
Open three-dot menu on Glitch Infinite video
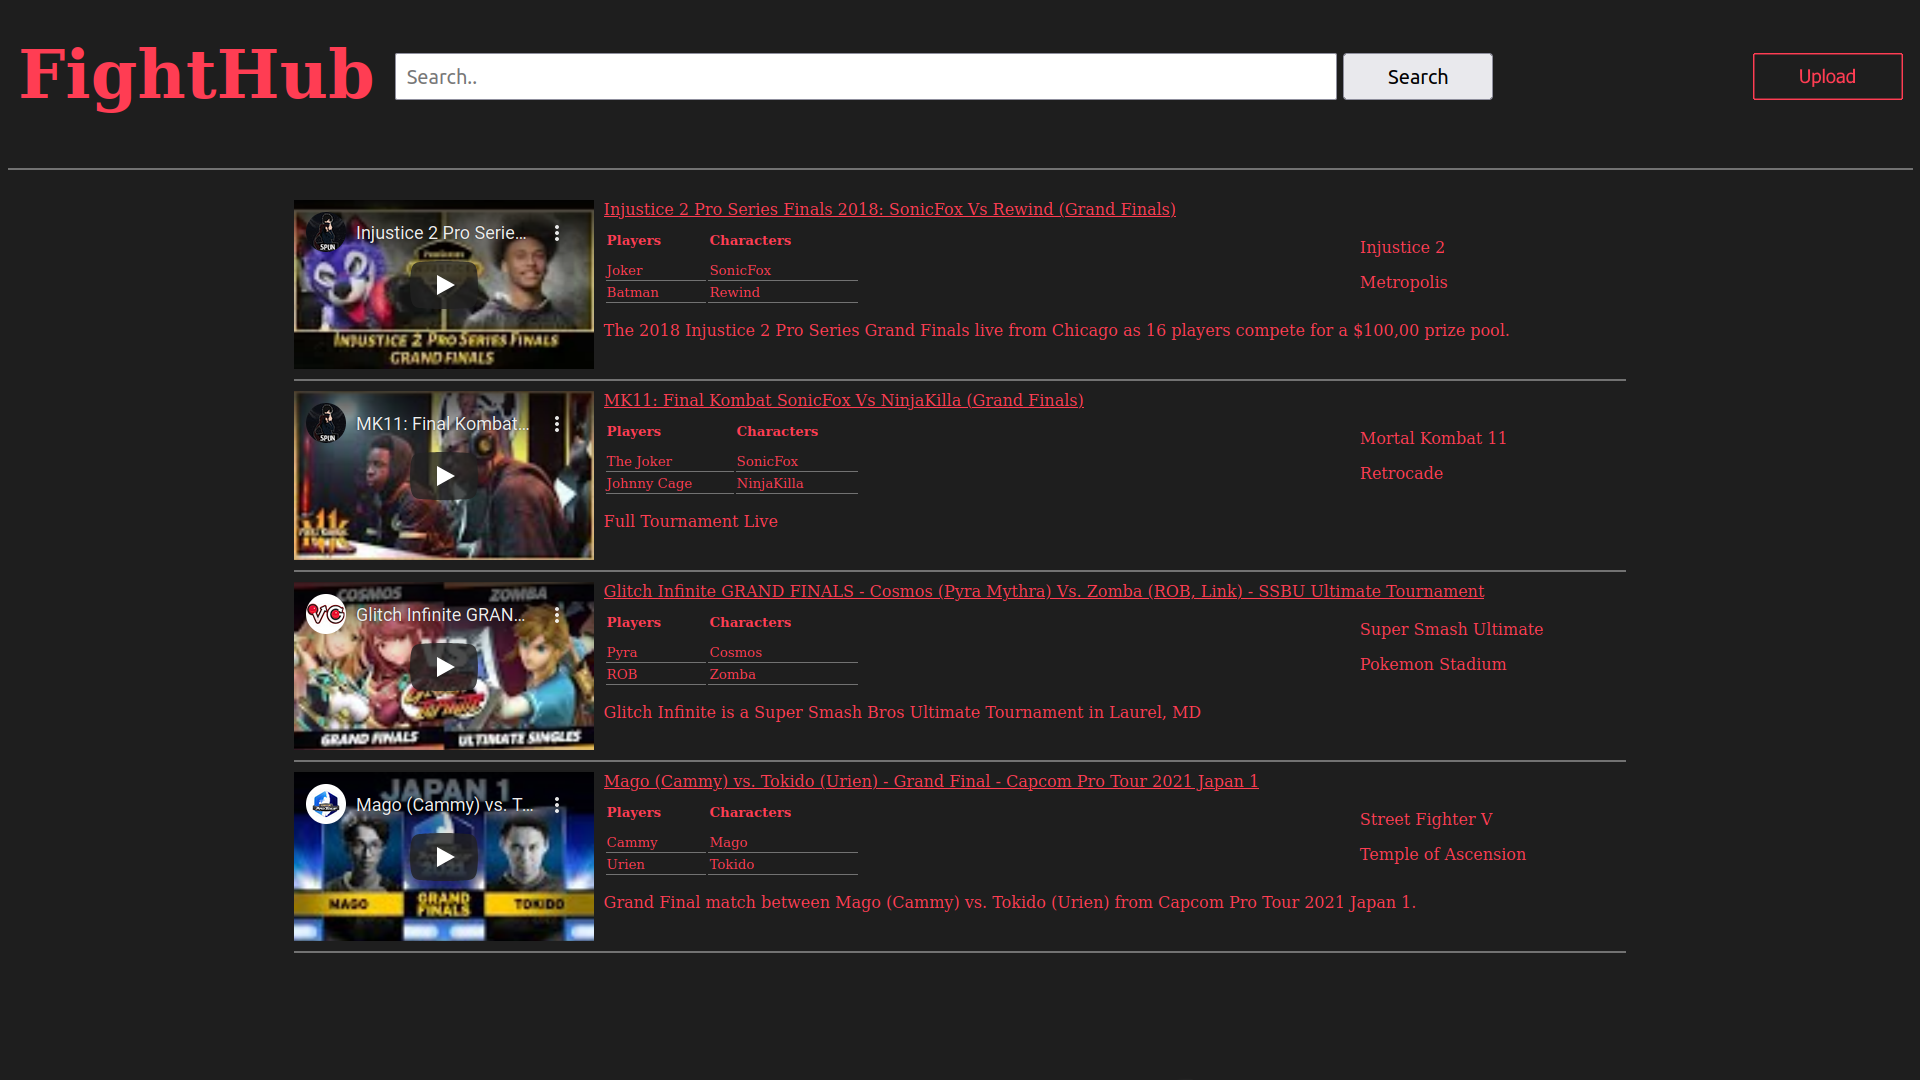point(557,615)
